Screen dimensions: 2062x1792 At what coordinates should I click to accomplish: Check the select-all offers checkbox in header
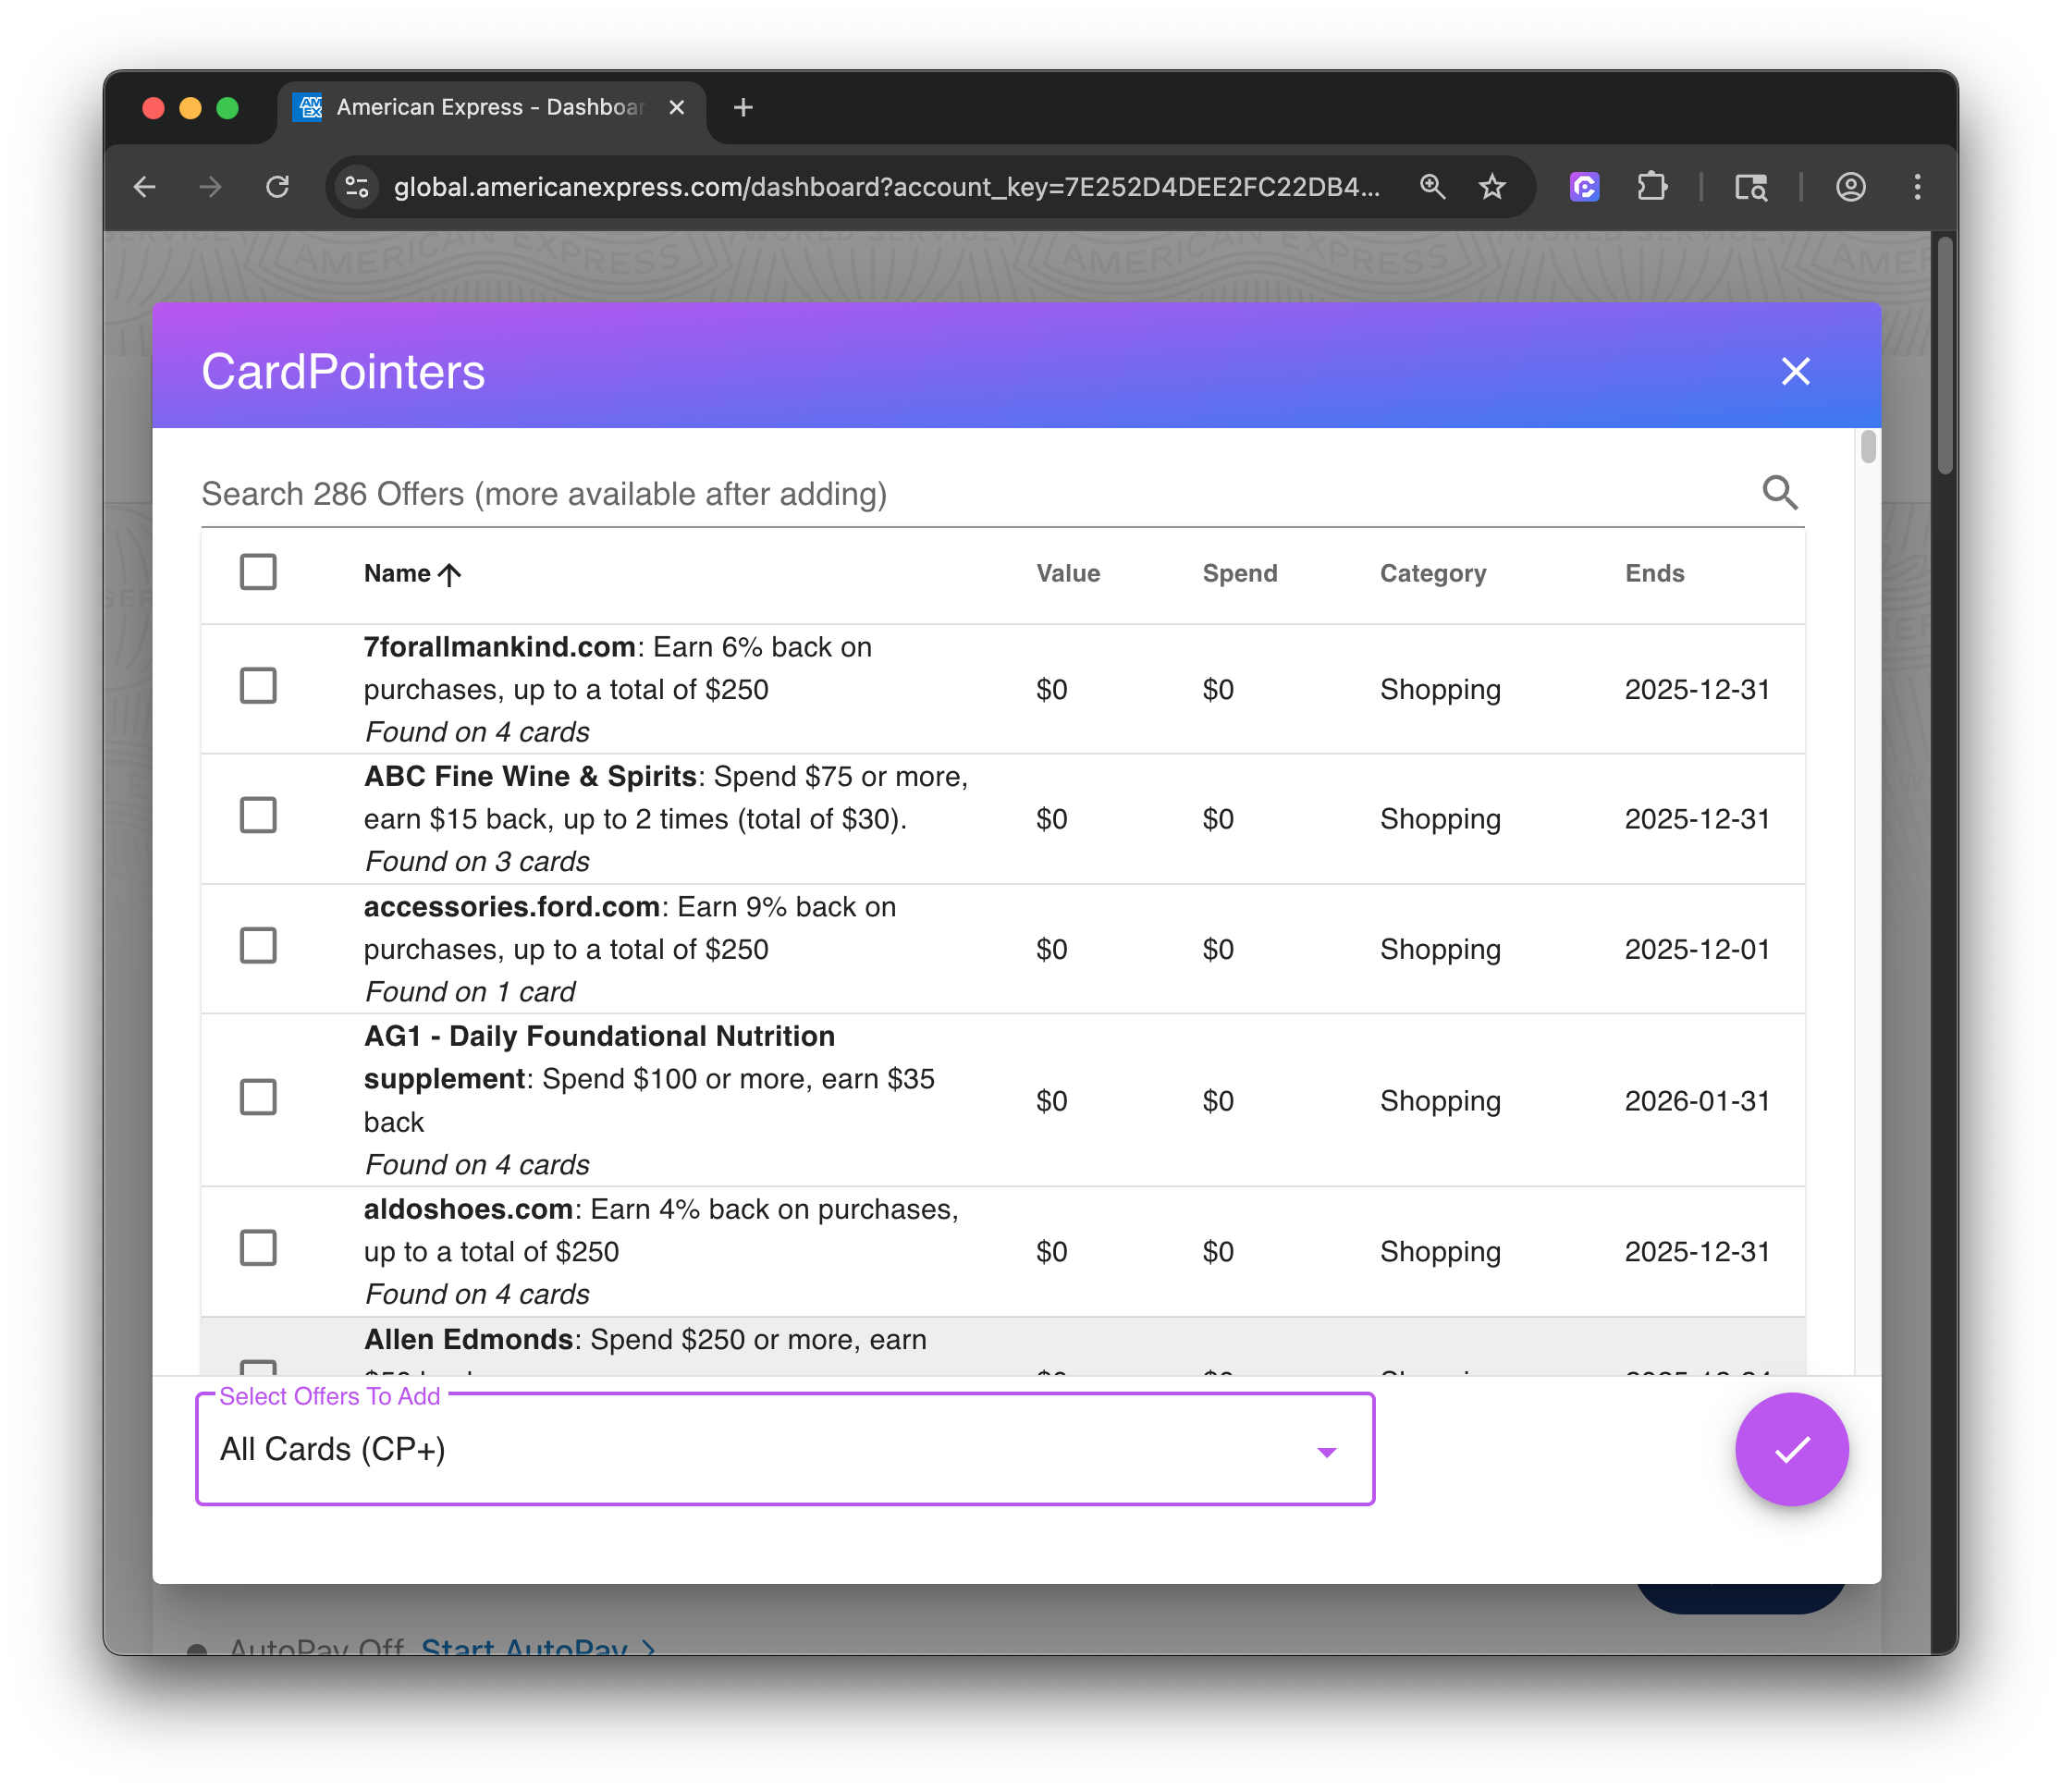pos(258,572)
